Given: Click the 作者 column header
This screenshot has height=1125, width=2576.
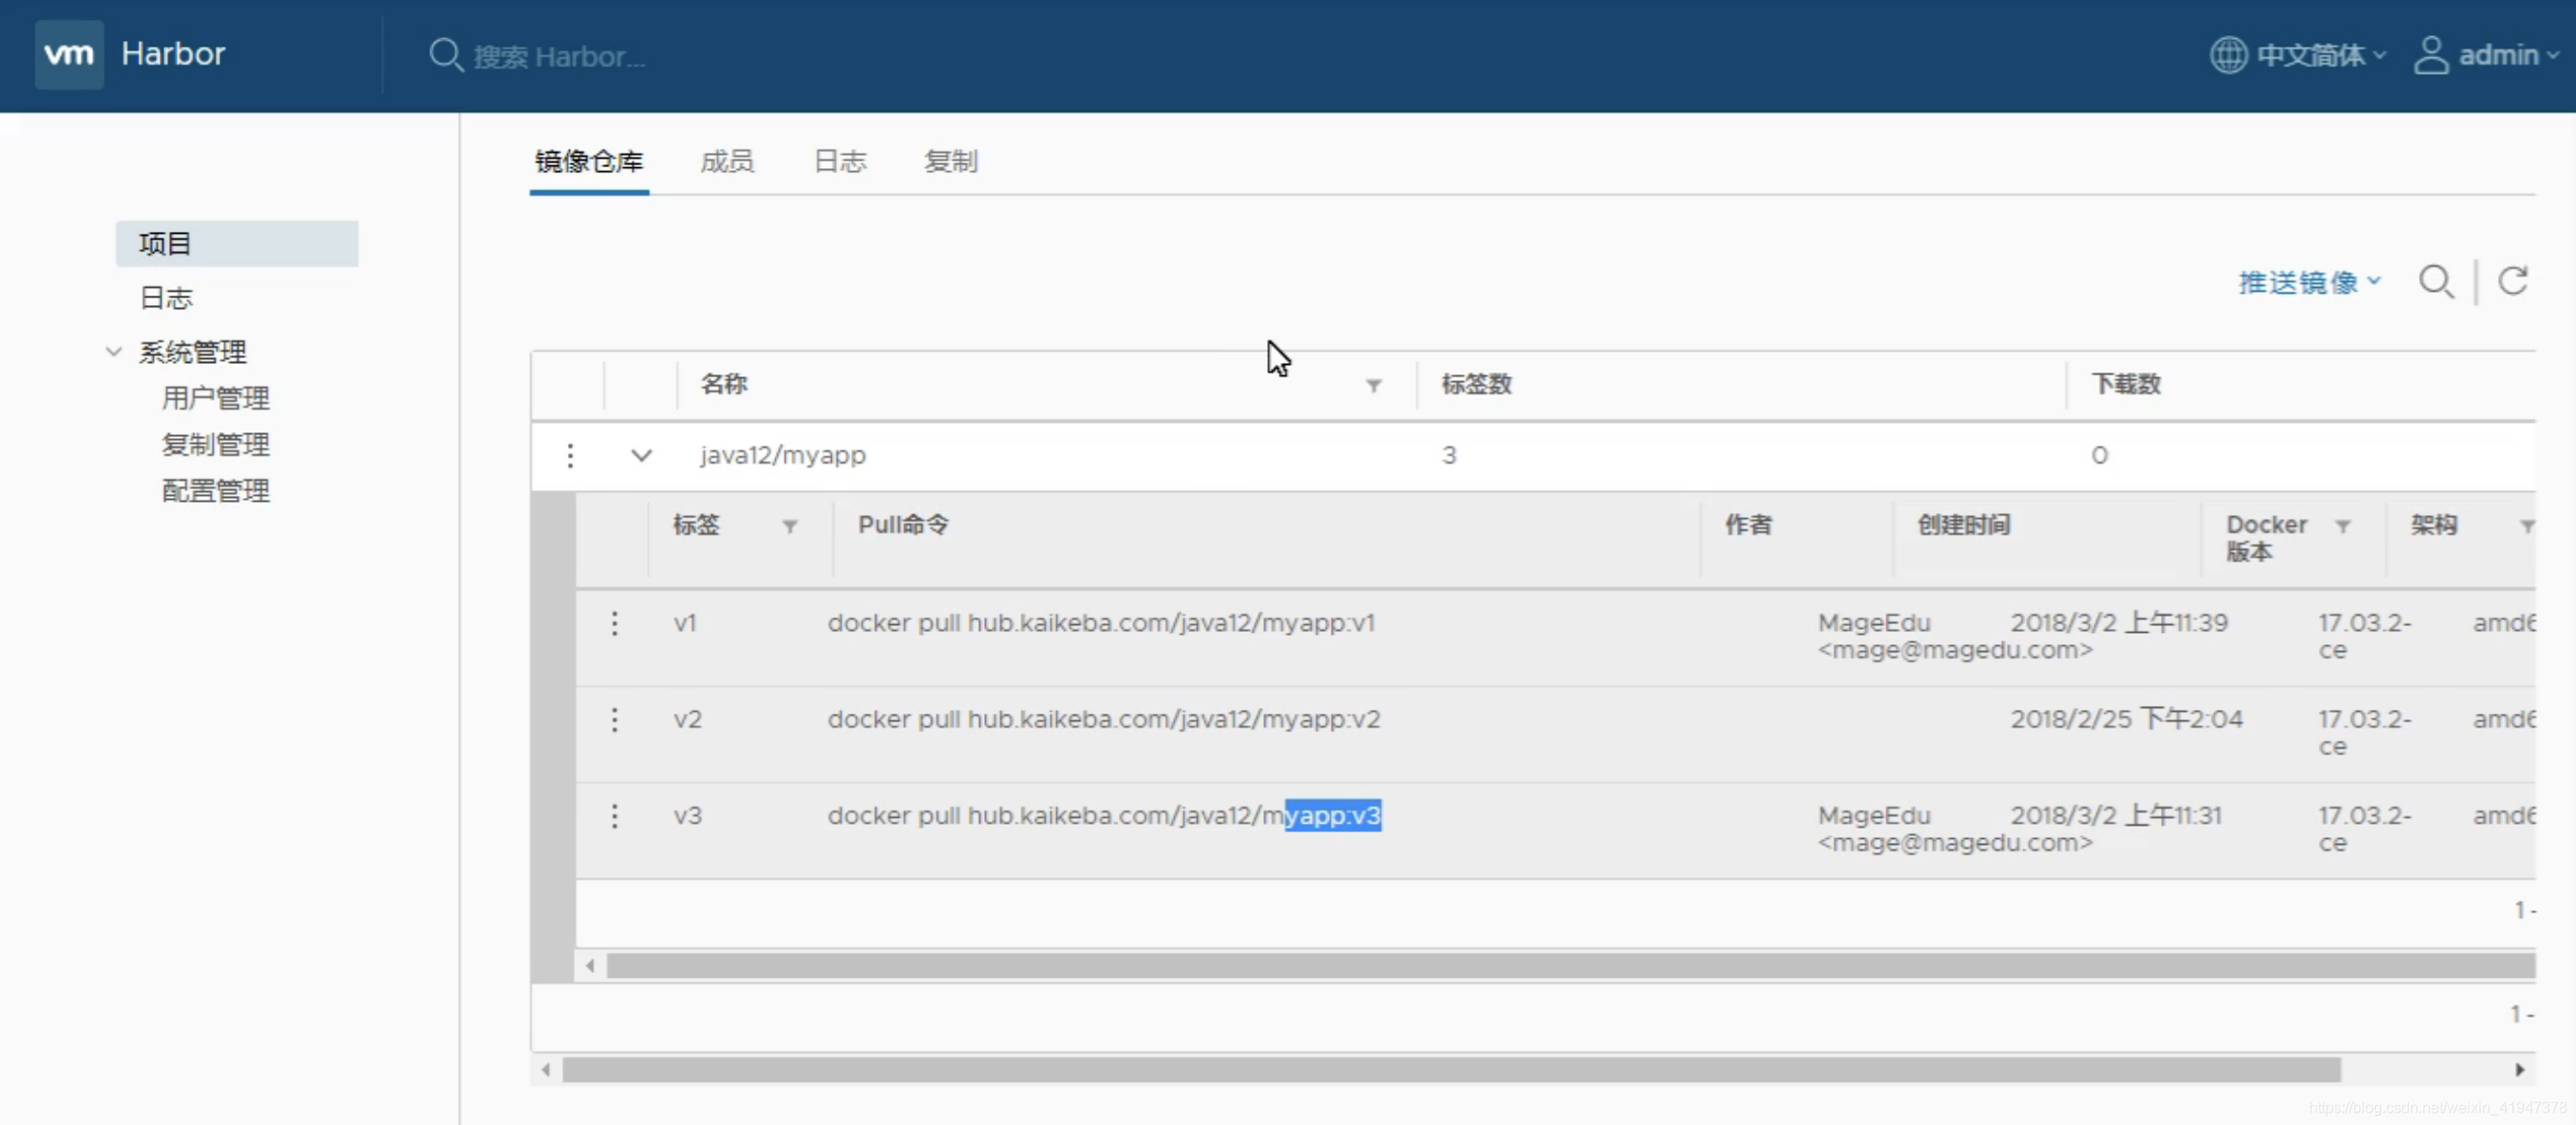Looking at the screenshot, I should 1748,525.
